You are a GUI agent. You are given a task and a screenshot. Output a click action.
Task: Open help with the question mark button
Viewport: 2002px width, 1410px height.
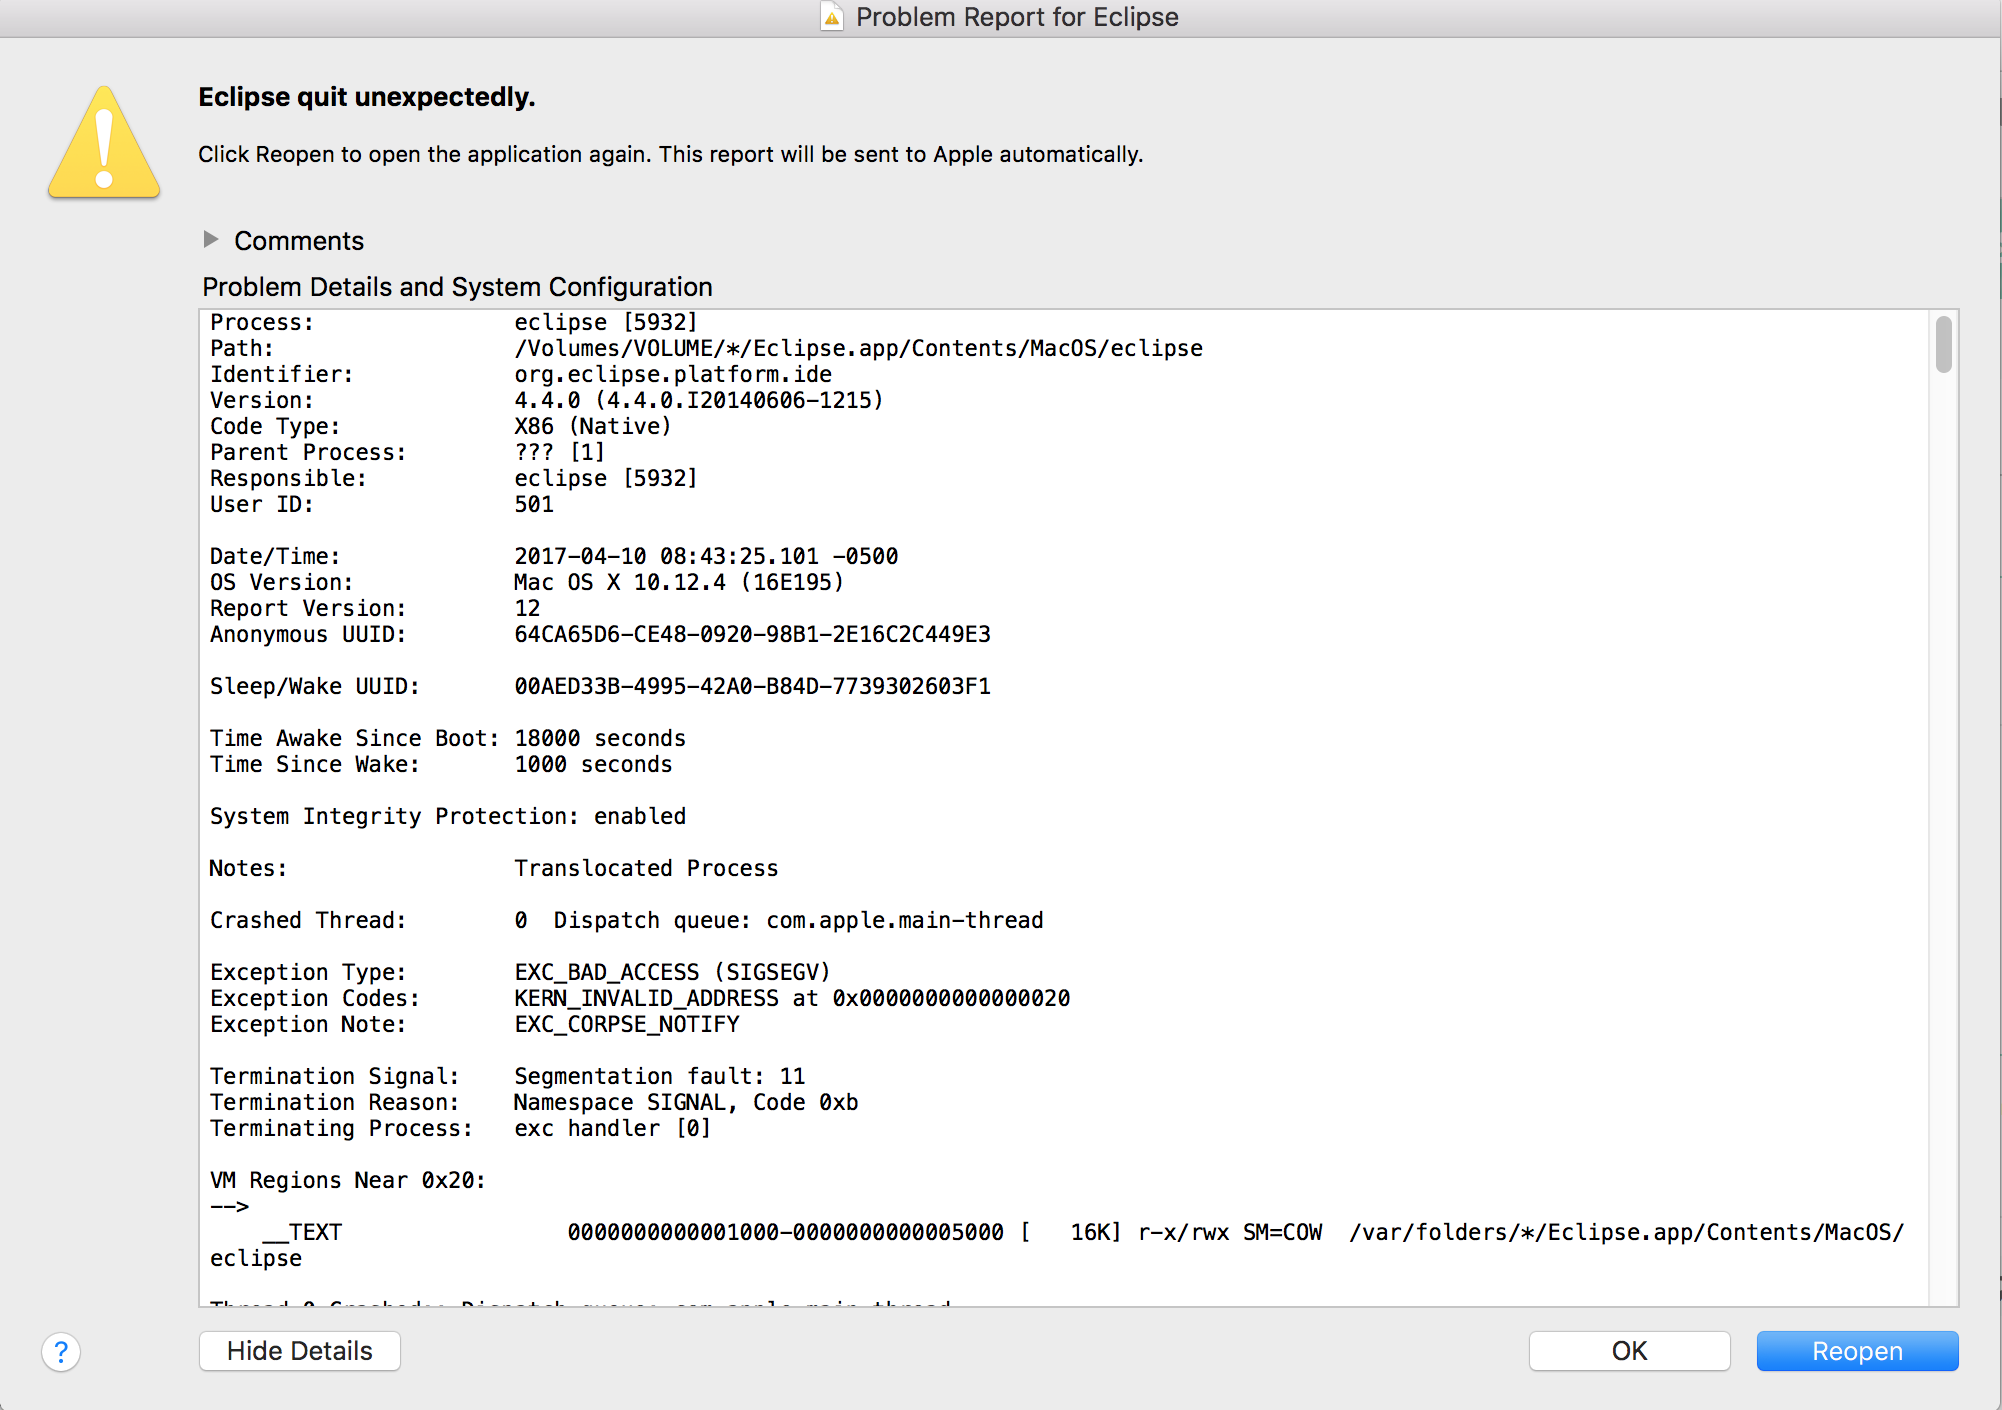click(61, 1352)
